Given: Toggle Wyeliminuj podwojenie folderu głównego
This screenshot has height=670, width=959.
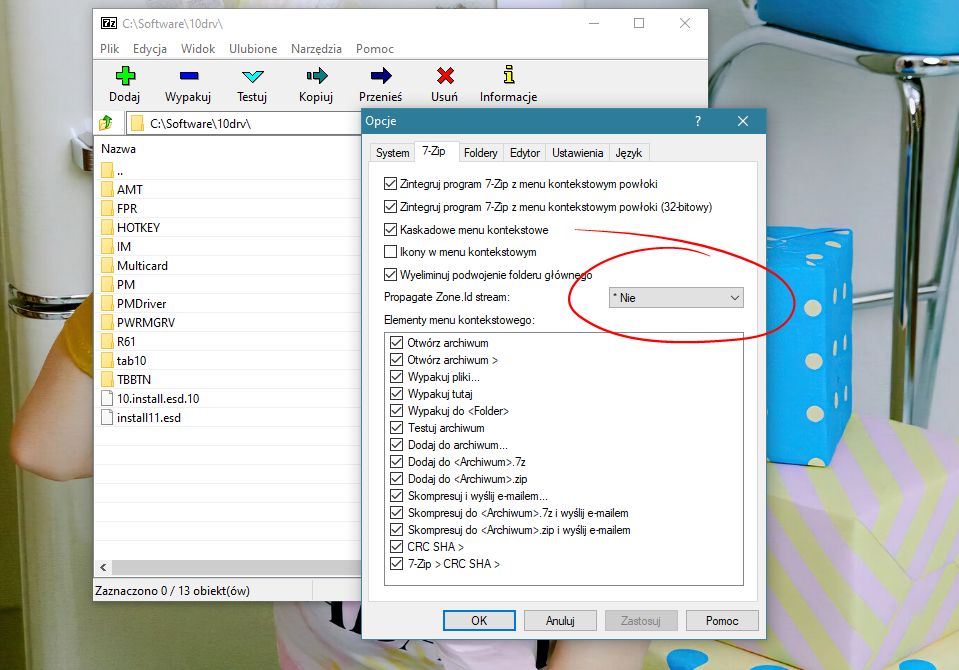Looking at the screenshot, I should pos(390,274).
